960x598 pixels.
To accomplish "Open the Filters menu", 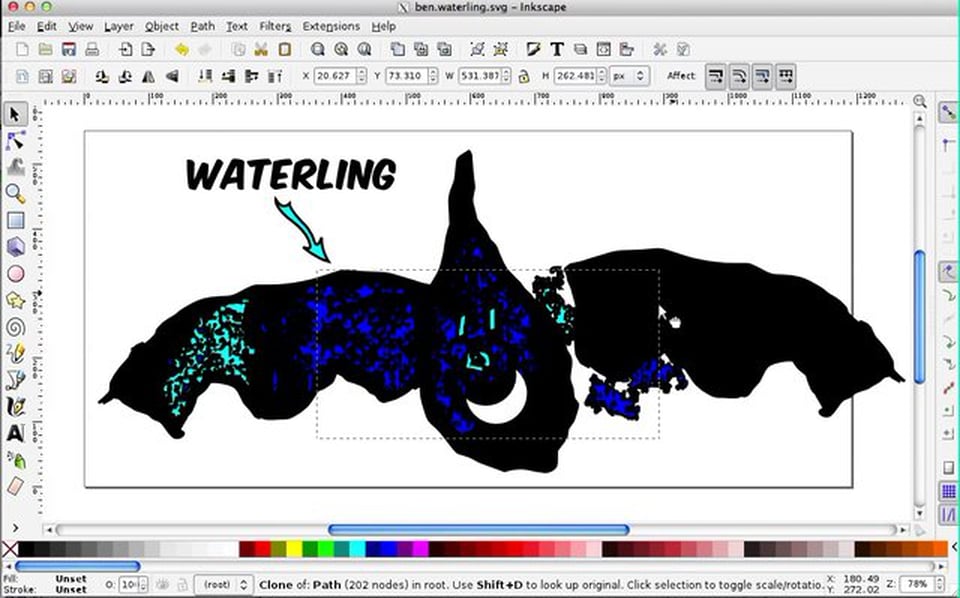I will coord(274,26).
